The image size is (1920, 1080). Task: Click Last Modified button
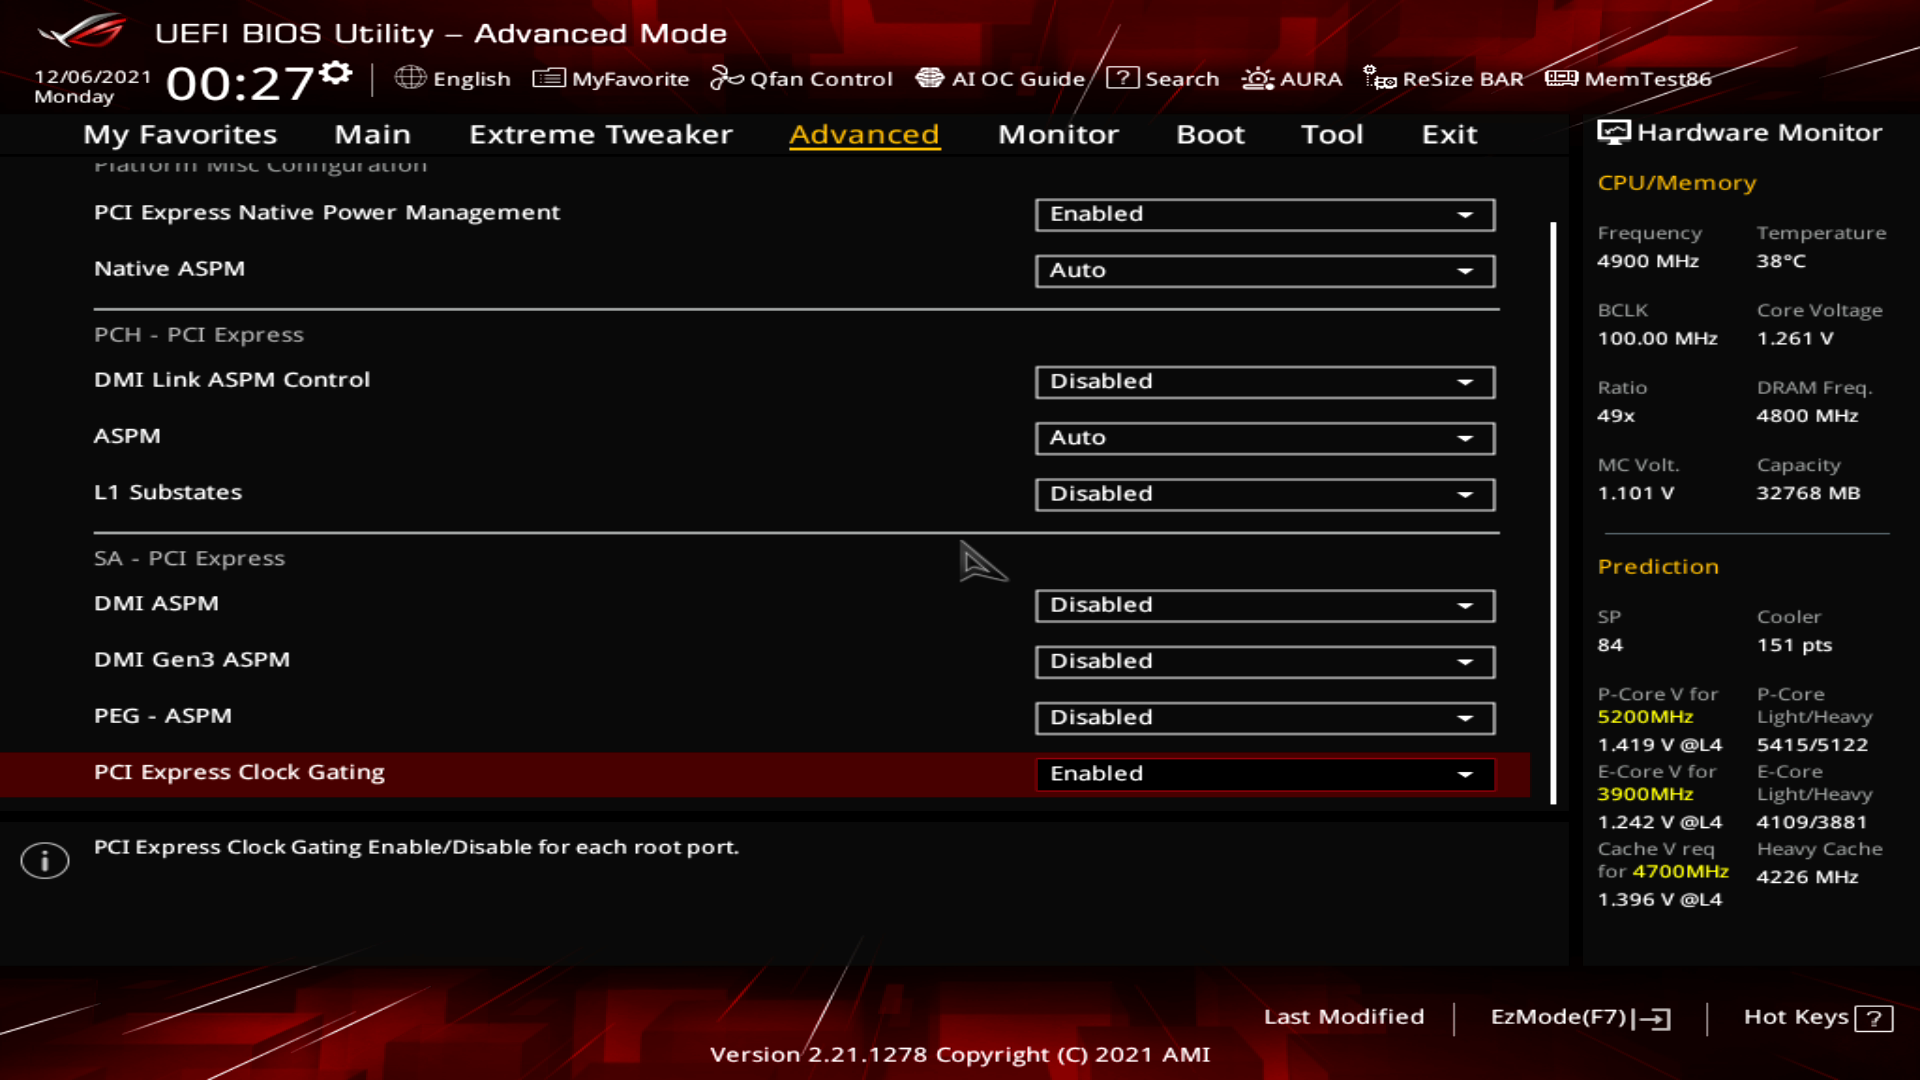click(x=1344, y=1017)
